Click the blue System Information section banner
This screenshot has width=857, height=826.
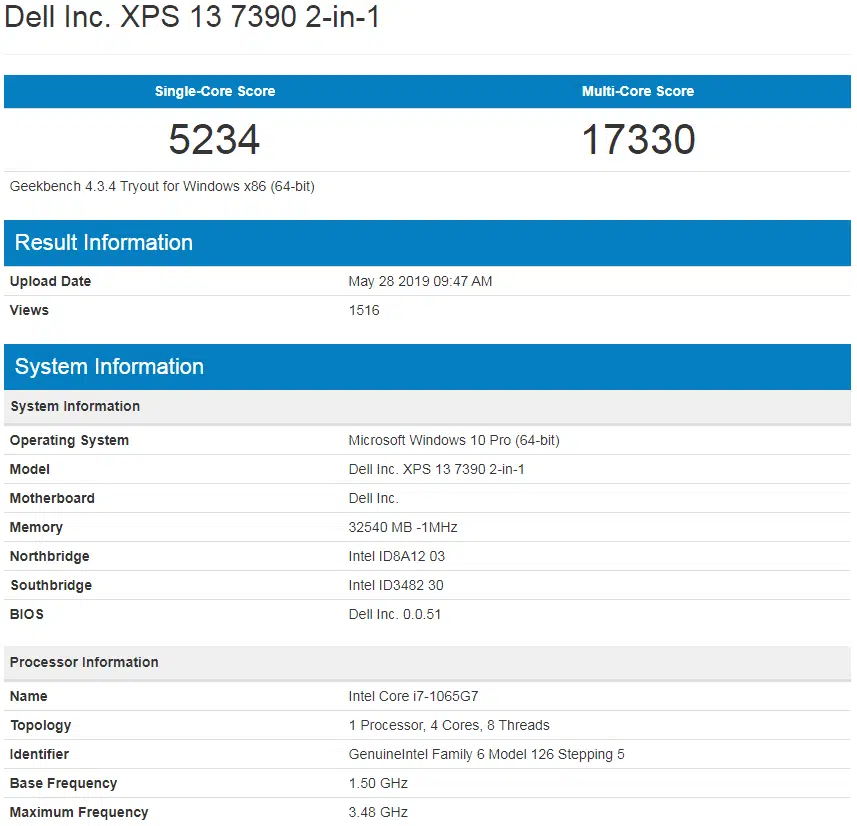click(x=427, y=367)
